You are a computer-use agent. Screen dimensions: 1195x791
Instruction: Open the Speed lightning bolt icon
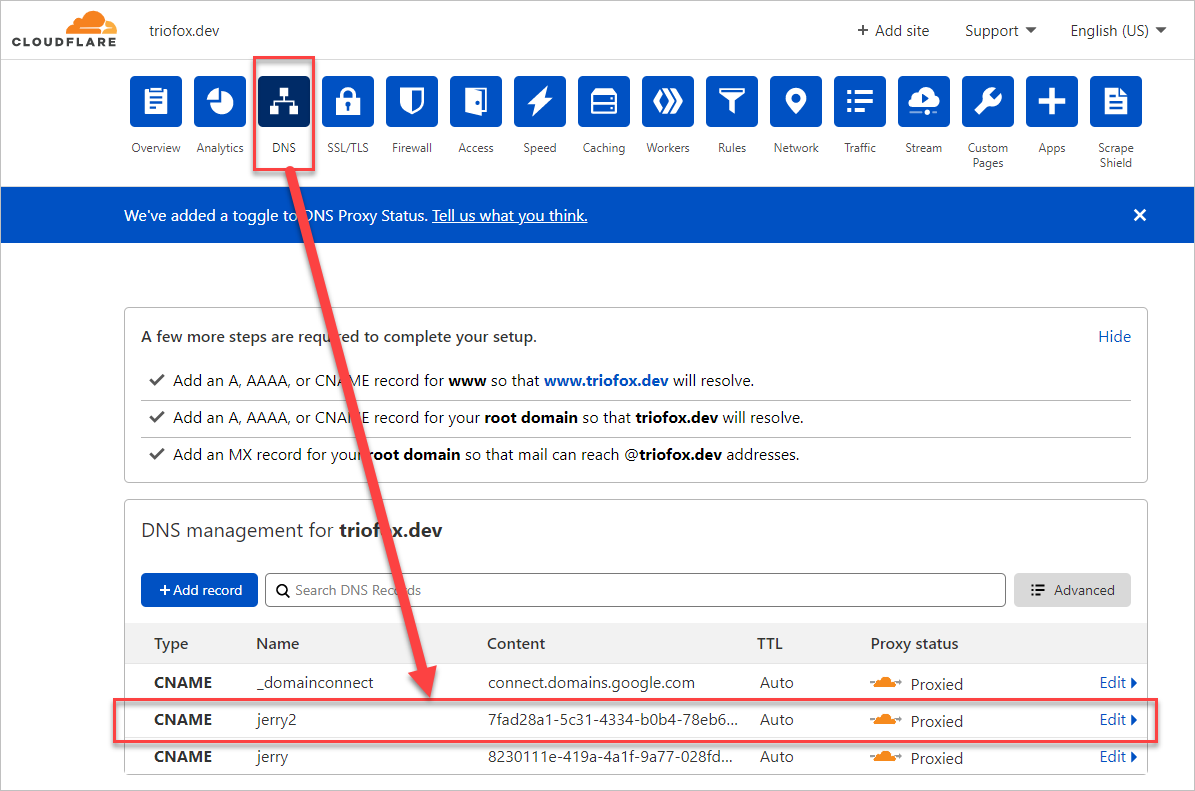(540, 101)
